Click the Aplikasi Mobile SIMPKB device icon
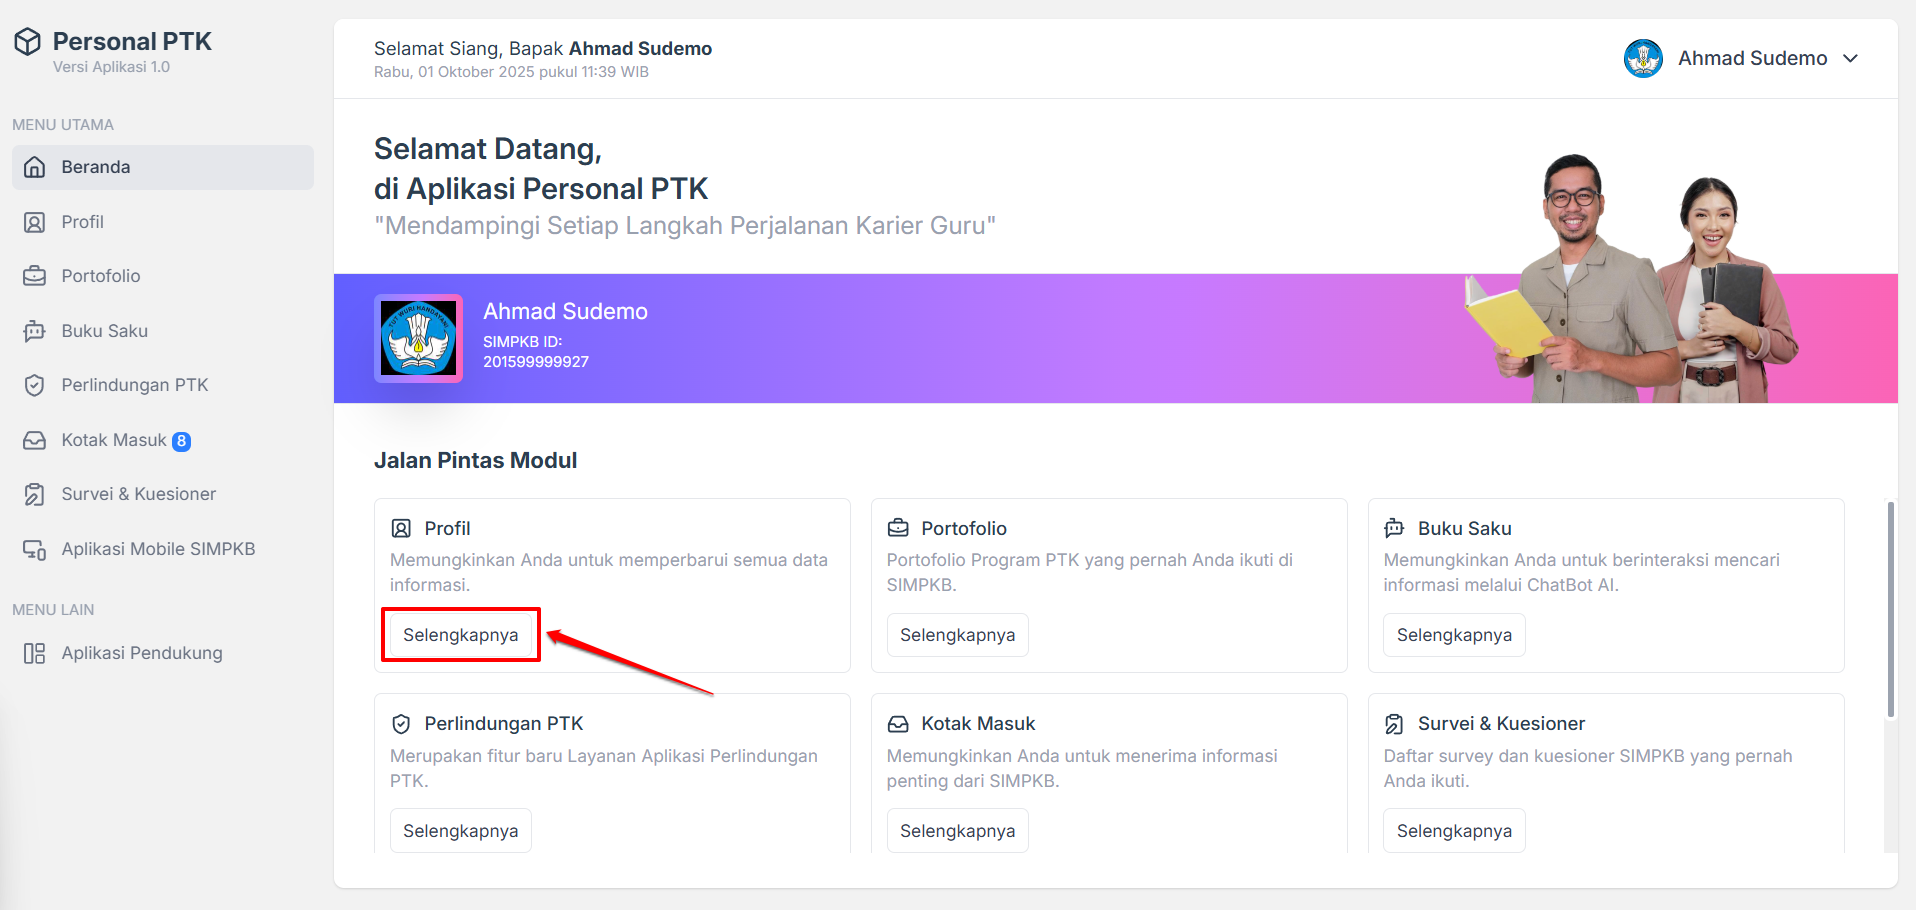This screenshot has width=1916, height=910. click(x=35, y=549)
